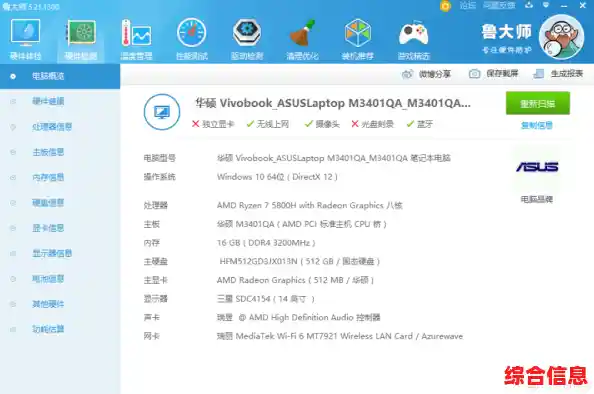Click the Windows 10 64位 operating system value

pos(277,177)
